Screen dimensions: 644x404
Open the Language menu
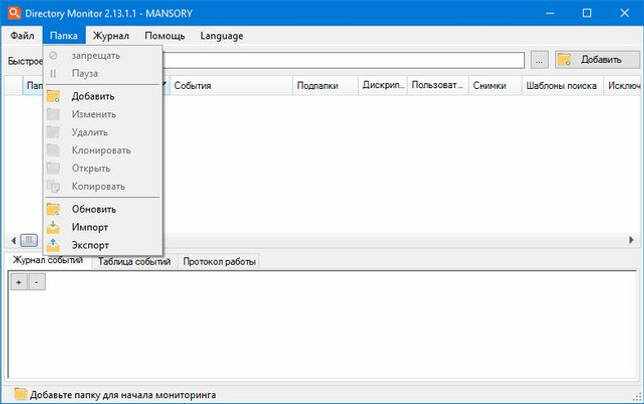[x=221, y=36]
